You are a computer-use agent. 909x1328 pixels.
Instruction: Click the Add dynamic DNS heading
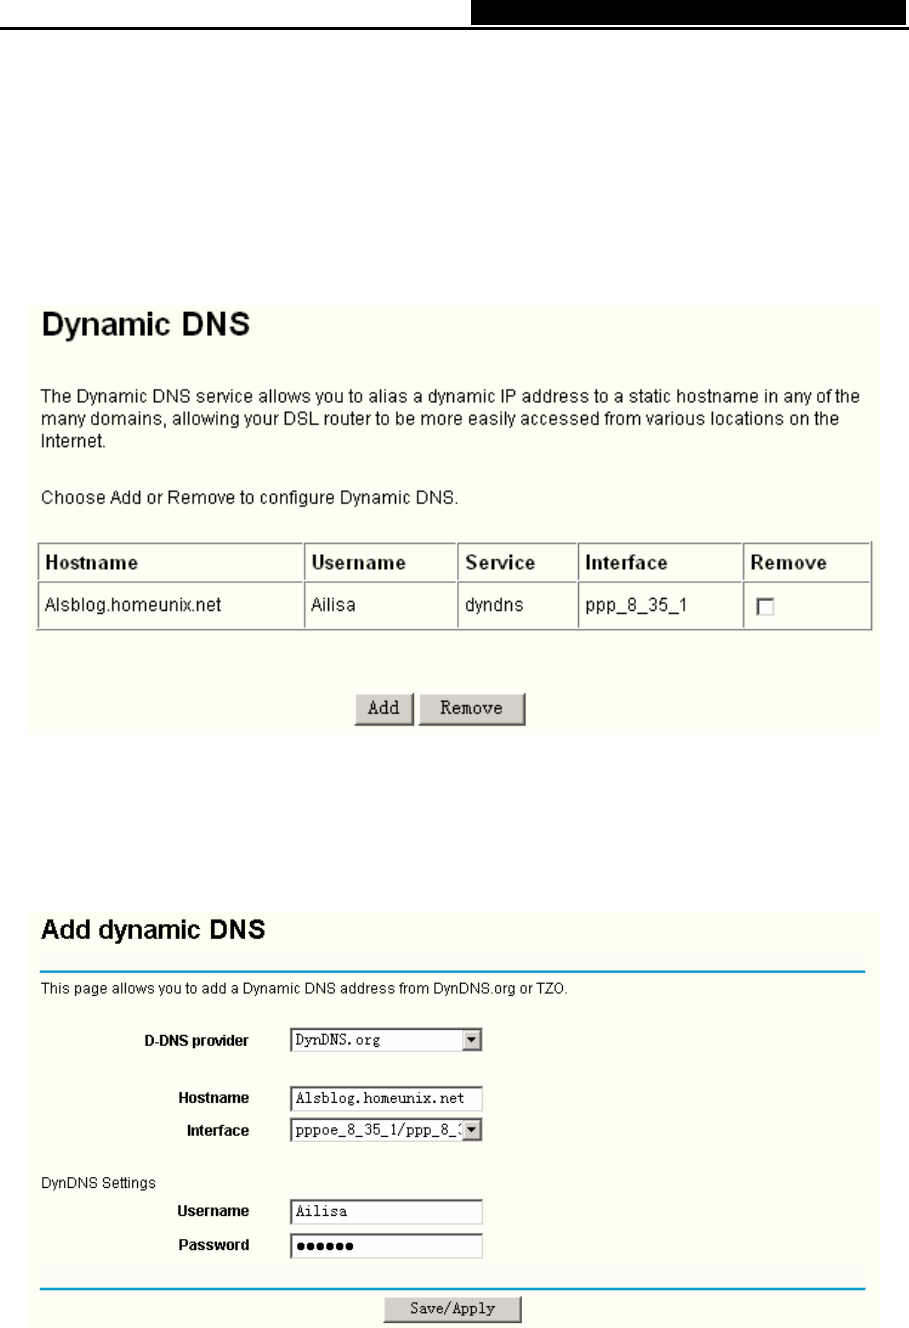click(x=153, y=930)
